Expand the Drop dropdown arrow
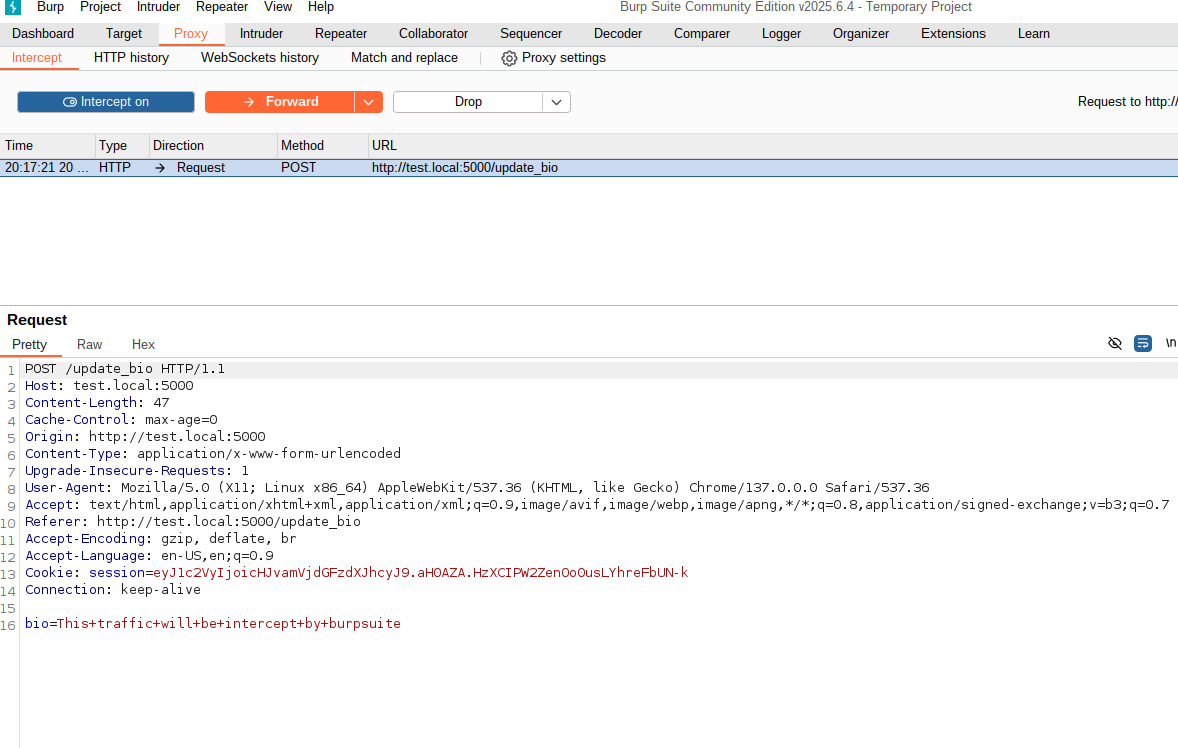The height and width of the screenshot is (748, 1178). (557, 102)
